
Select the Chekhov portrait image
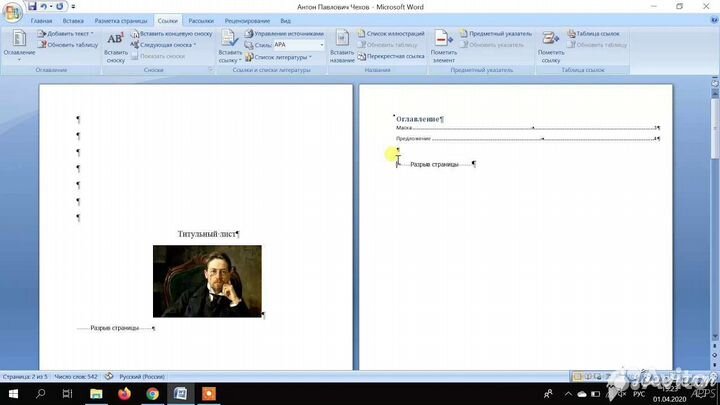(x=207, y=281)
